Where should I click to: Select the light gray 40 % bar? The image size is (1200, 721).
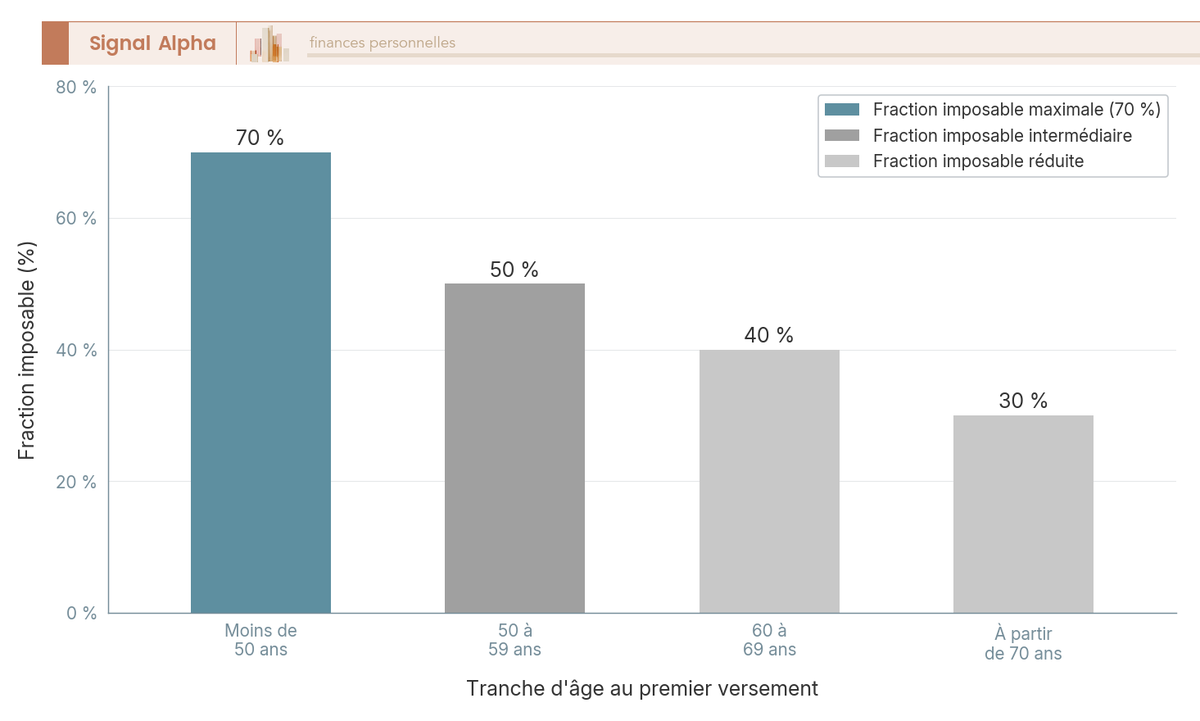(769, 481)
